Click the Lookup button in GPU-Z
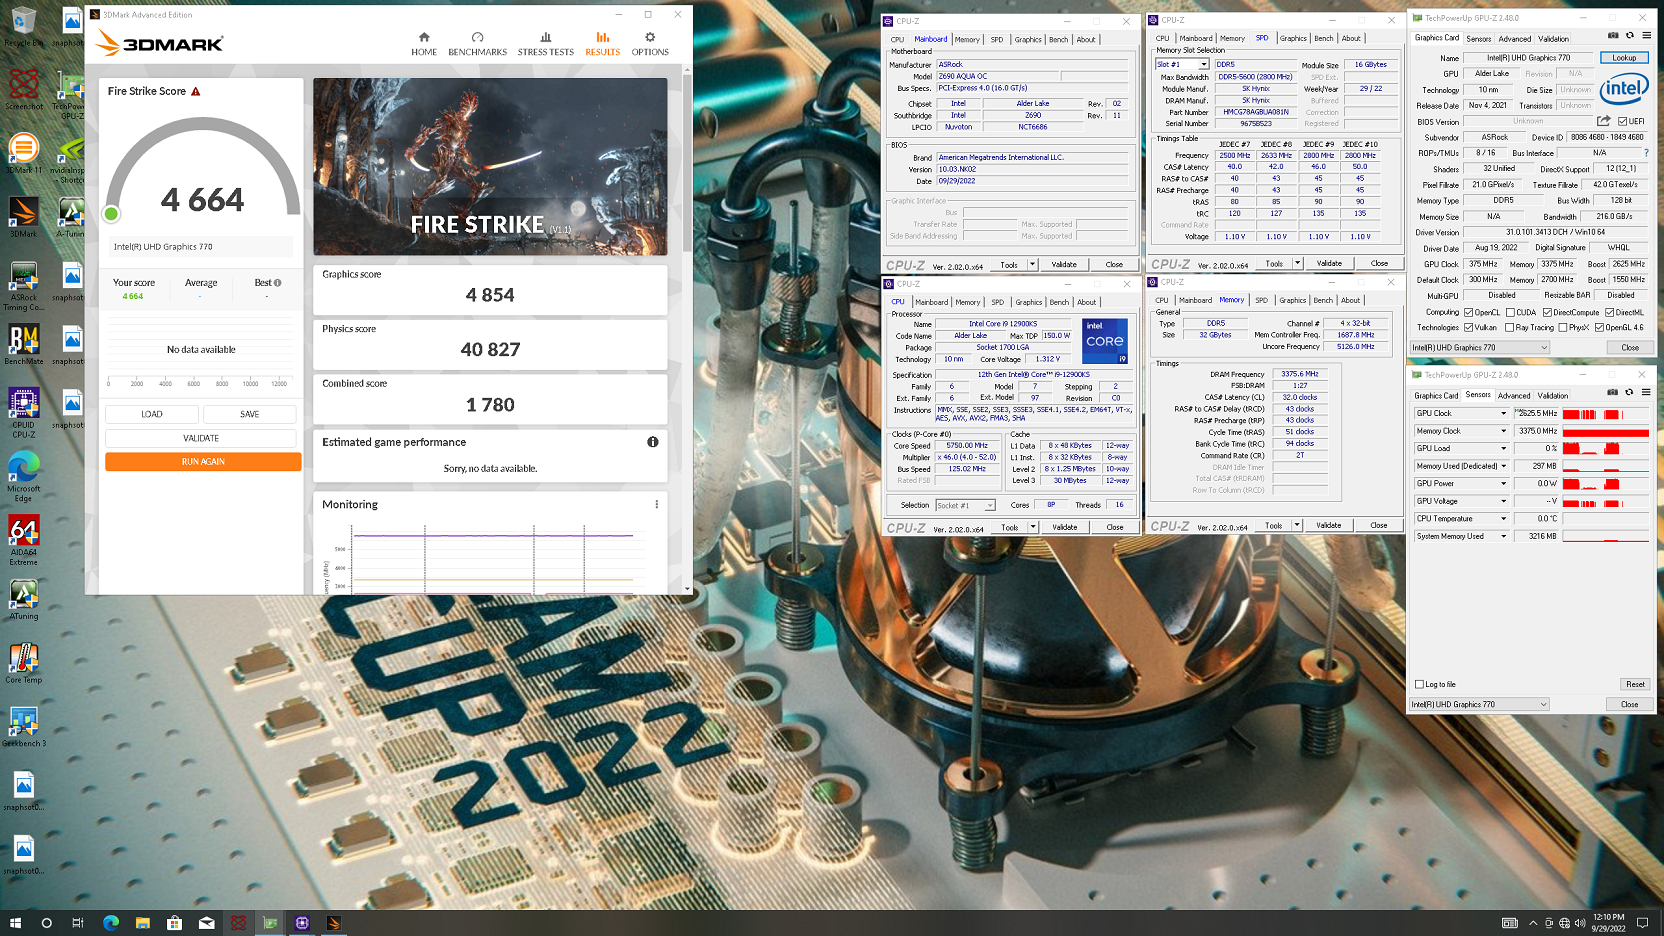Screen dimensions: 1664x936 tap(1624, 58)
